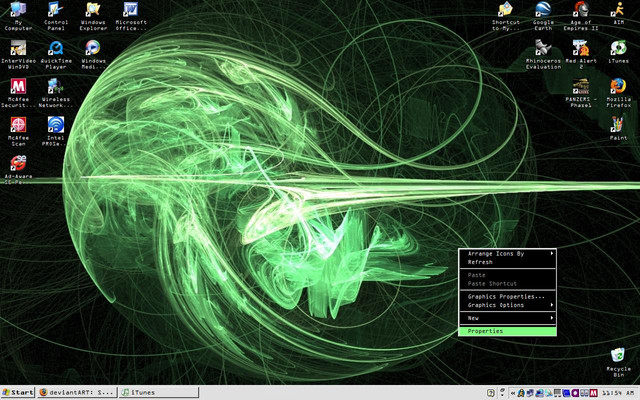Open the My Computer desktop icon
640x400 pixels.
click(19, 12)
